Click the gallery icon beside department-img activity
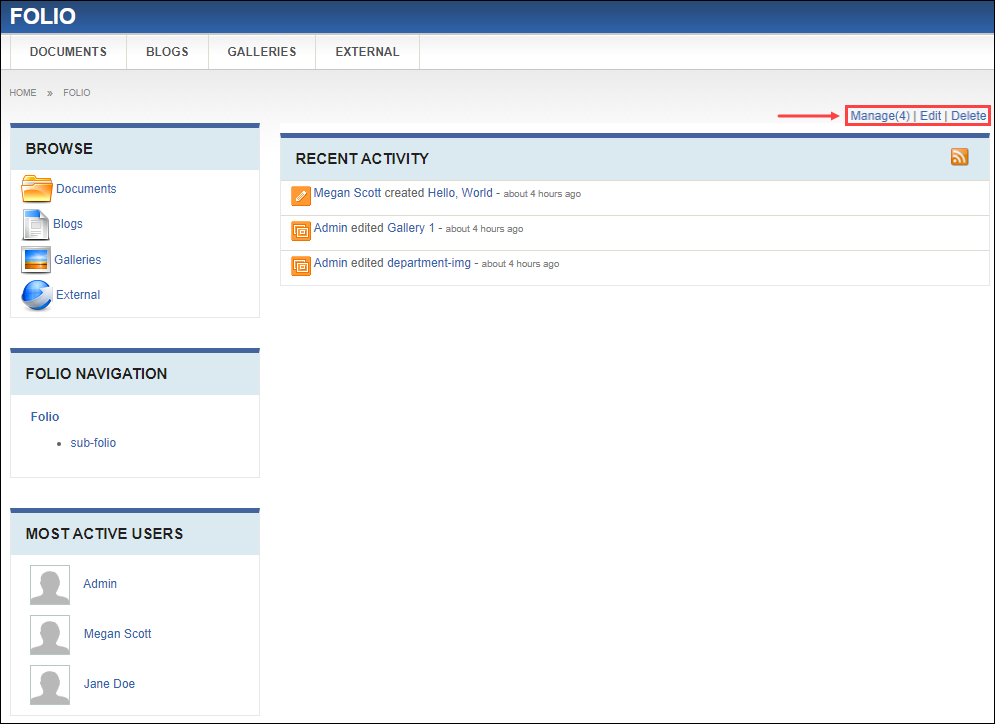The width and height of the screenshot is (995, 724). coord(301,266)
